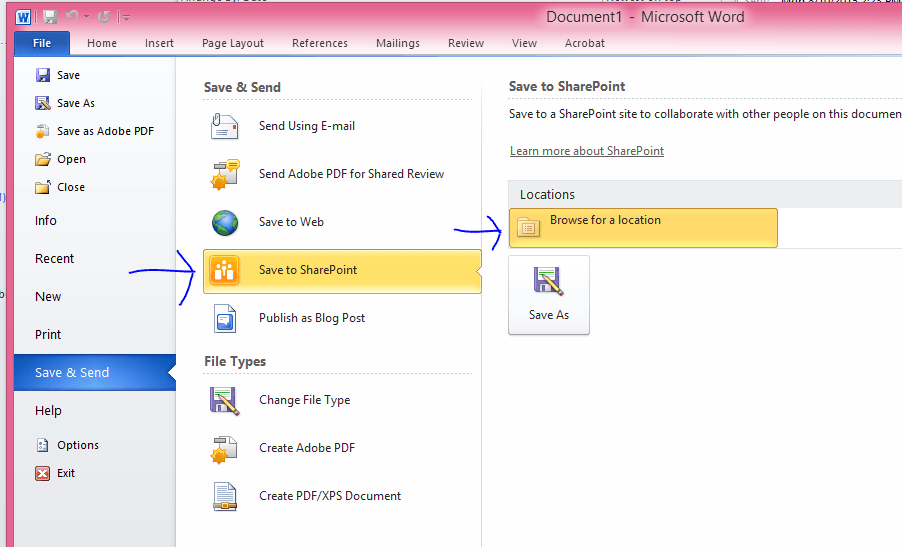
Task: Click the 'Save as Adobe PDF' label
Action: tap(105, 131)
